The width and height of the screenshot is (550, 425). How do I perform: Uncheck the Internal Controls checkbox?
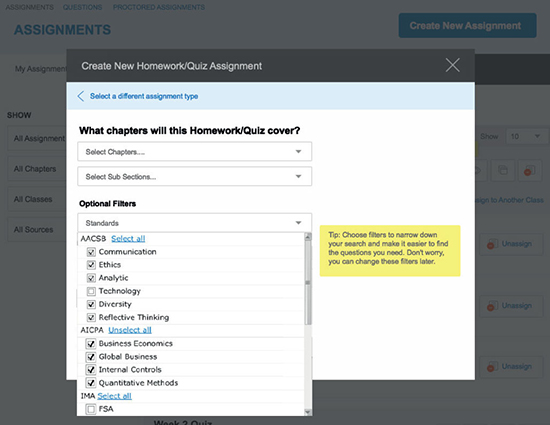(x=91, y=370)
